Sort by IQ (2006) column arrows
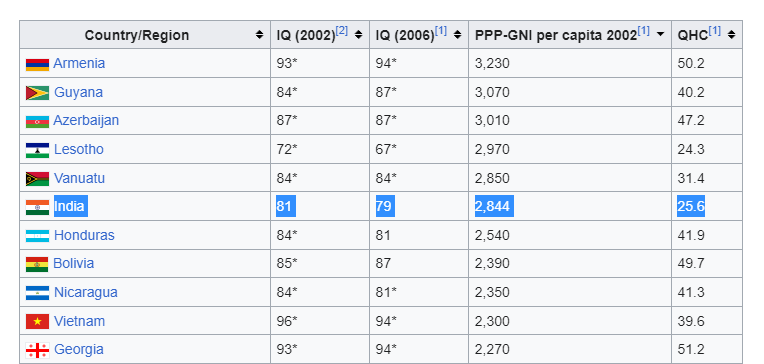764x364 pixels. click(x=457, y=35)
